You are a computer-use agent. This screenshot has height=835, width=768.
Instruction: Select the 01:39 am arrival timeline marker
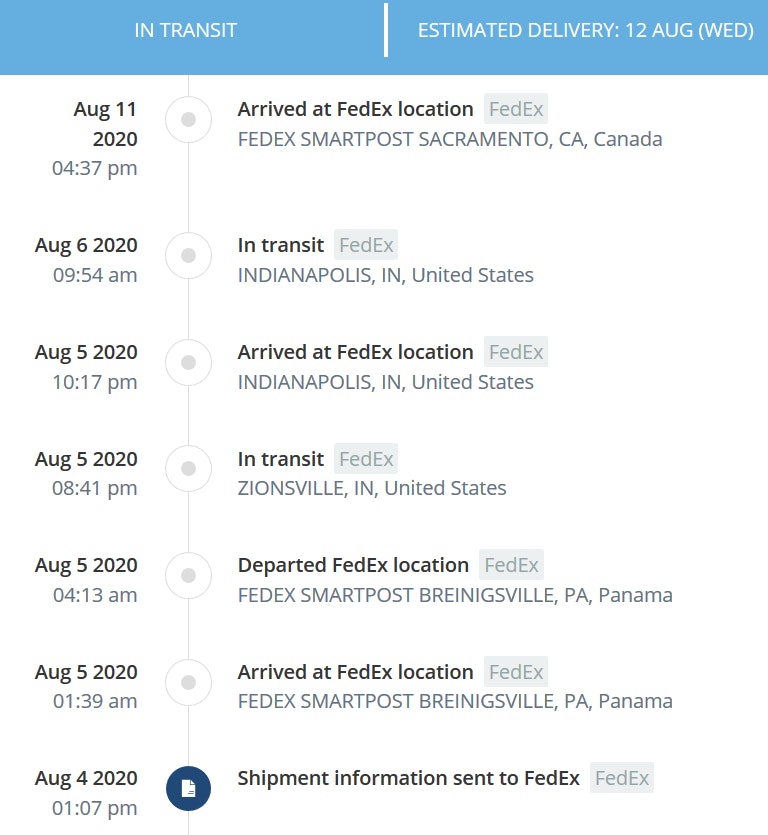(188, 682)
